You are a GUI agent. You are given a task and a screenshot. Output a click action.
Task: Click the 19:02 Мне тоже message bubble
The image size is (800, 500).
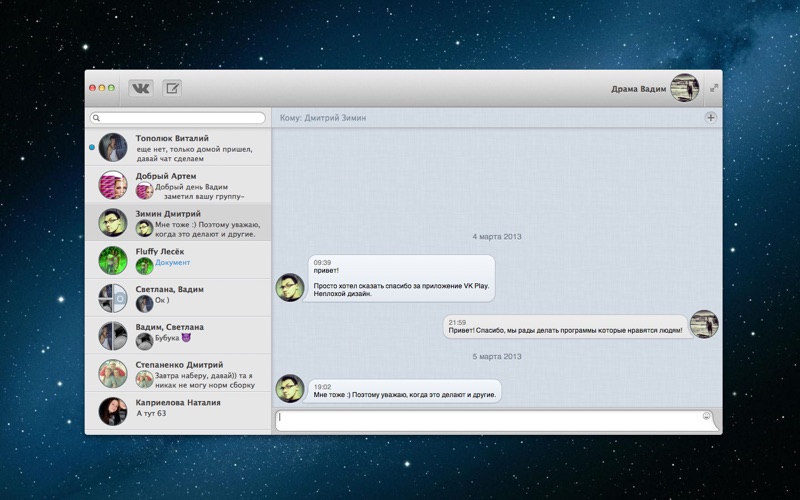405,391
